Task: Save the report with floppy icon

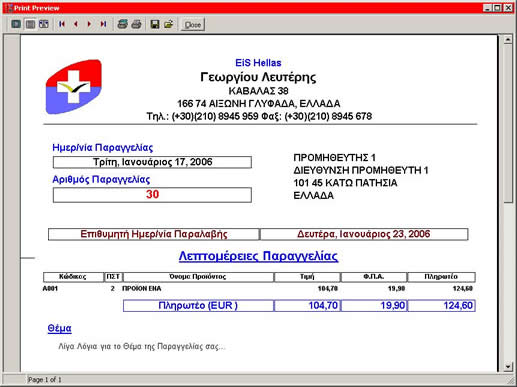Action: coord(155,24)
